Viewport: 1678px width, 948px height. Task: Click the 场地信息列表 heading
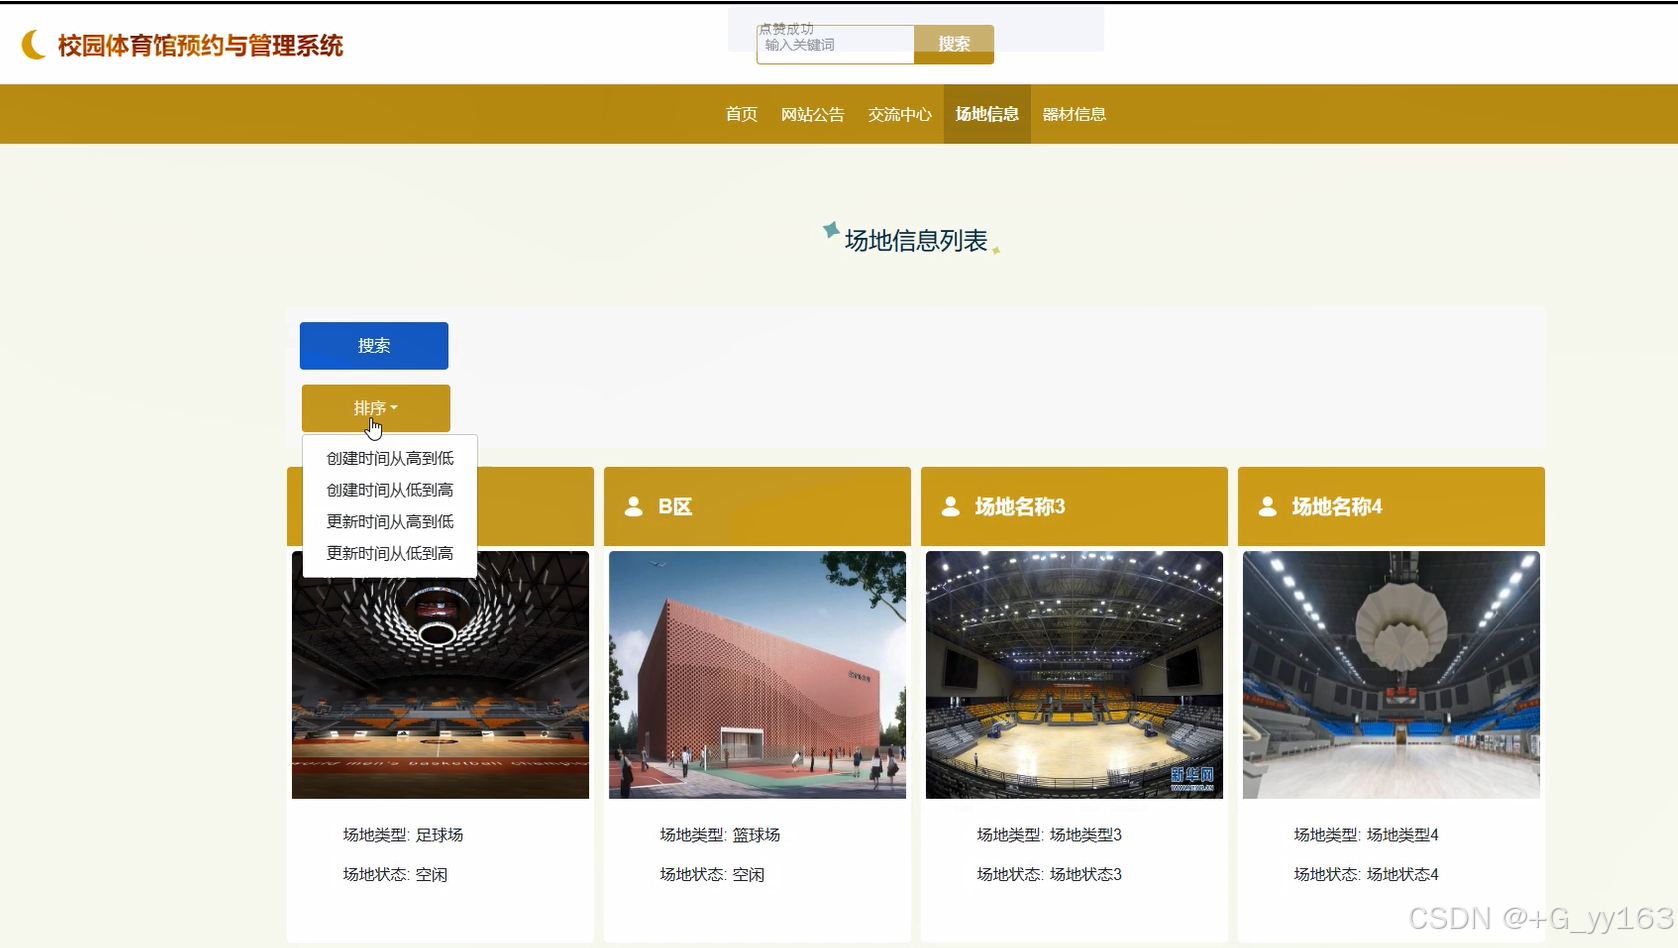pos(916,241)
